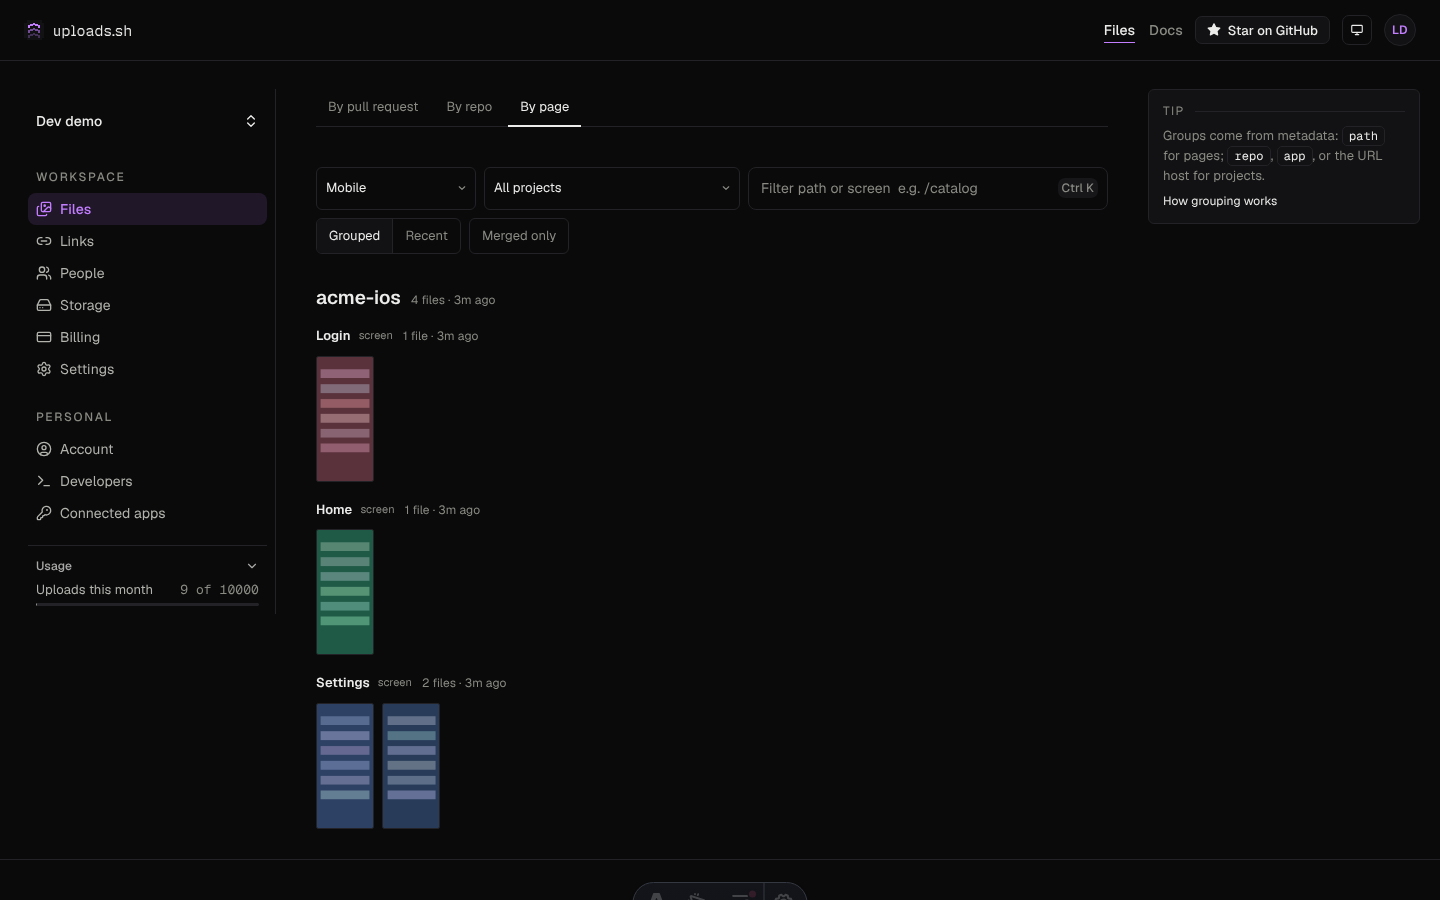Toggle the Merged only filter
The width and height of the screenshot is (1440, 900).
519,236
